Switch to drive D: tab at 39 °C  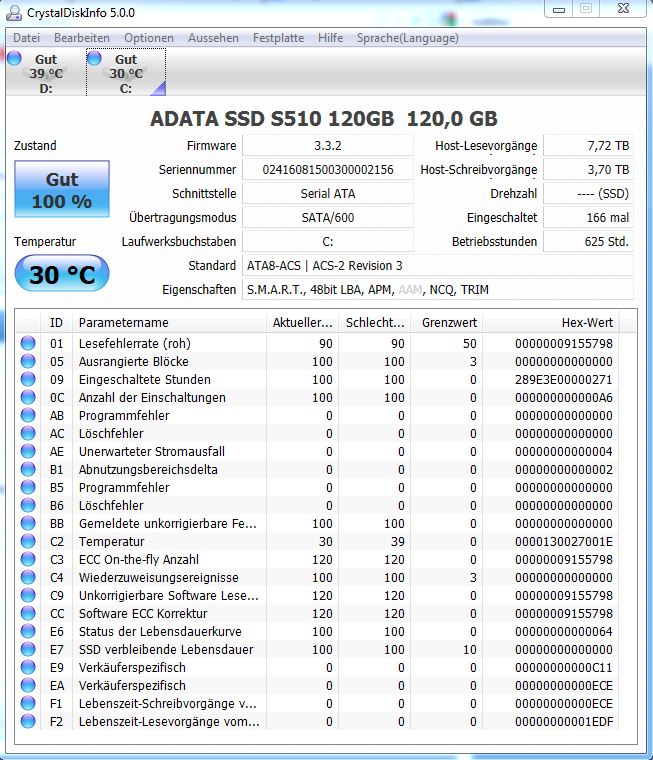(x=46, y=73)
